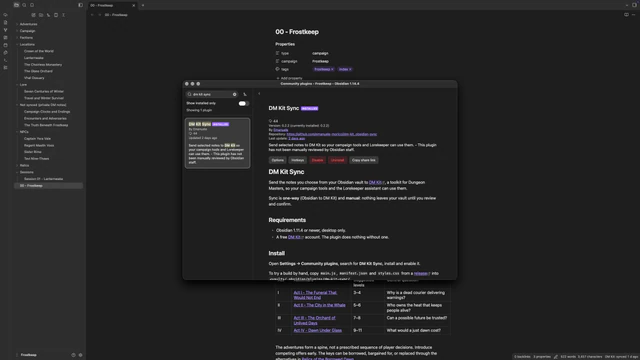
Task: Collapse the Locations folder
Action: pyautogui.click(x=27, y=44)
